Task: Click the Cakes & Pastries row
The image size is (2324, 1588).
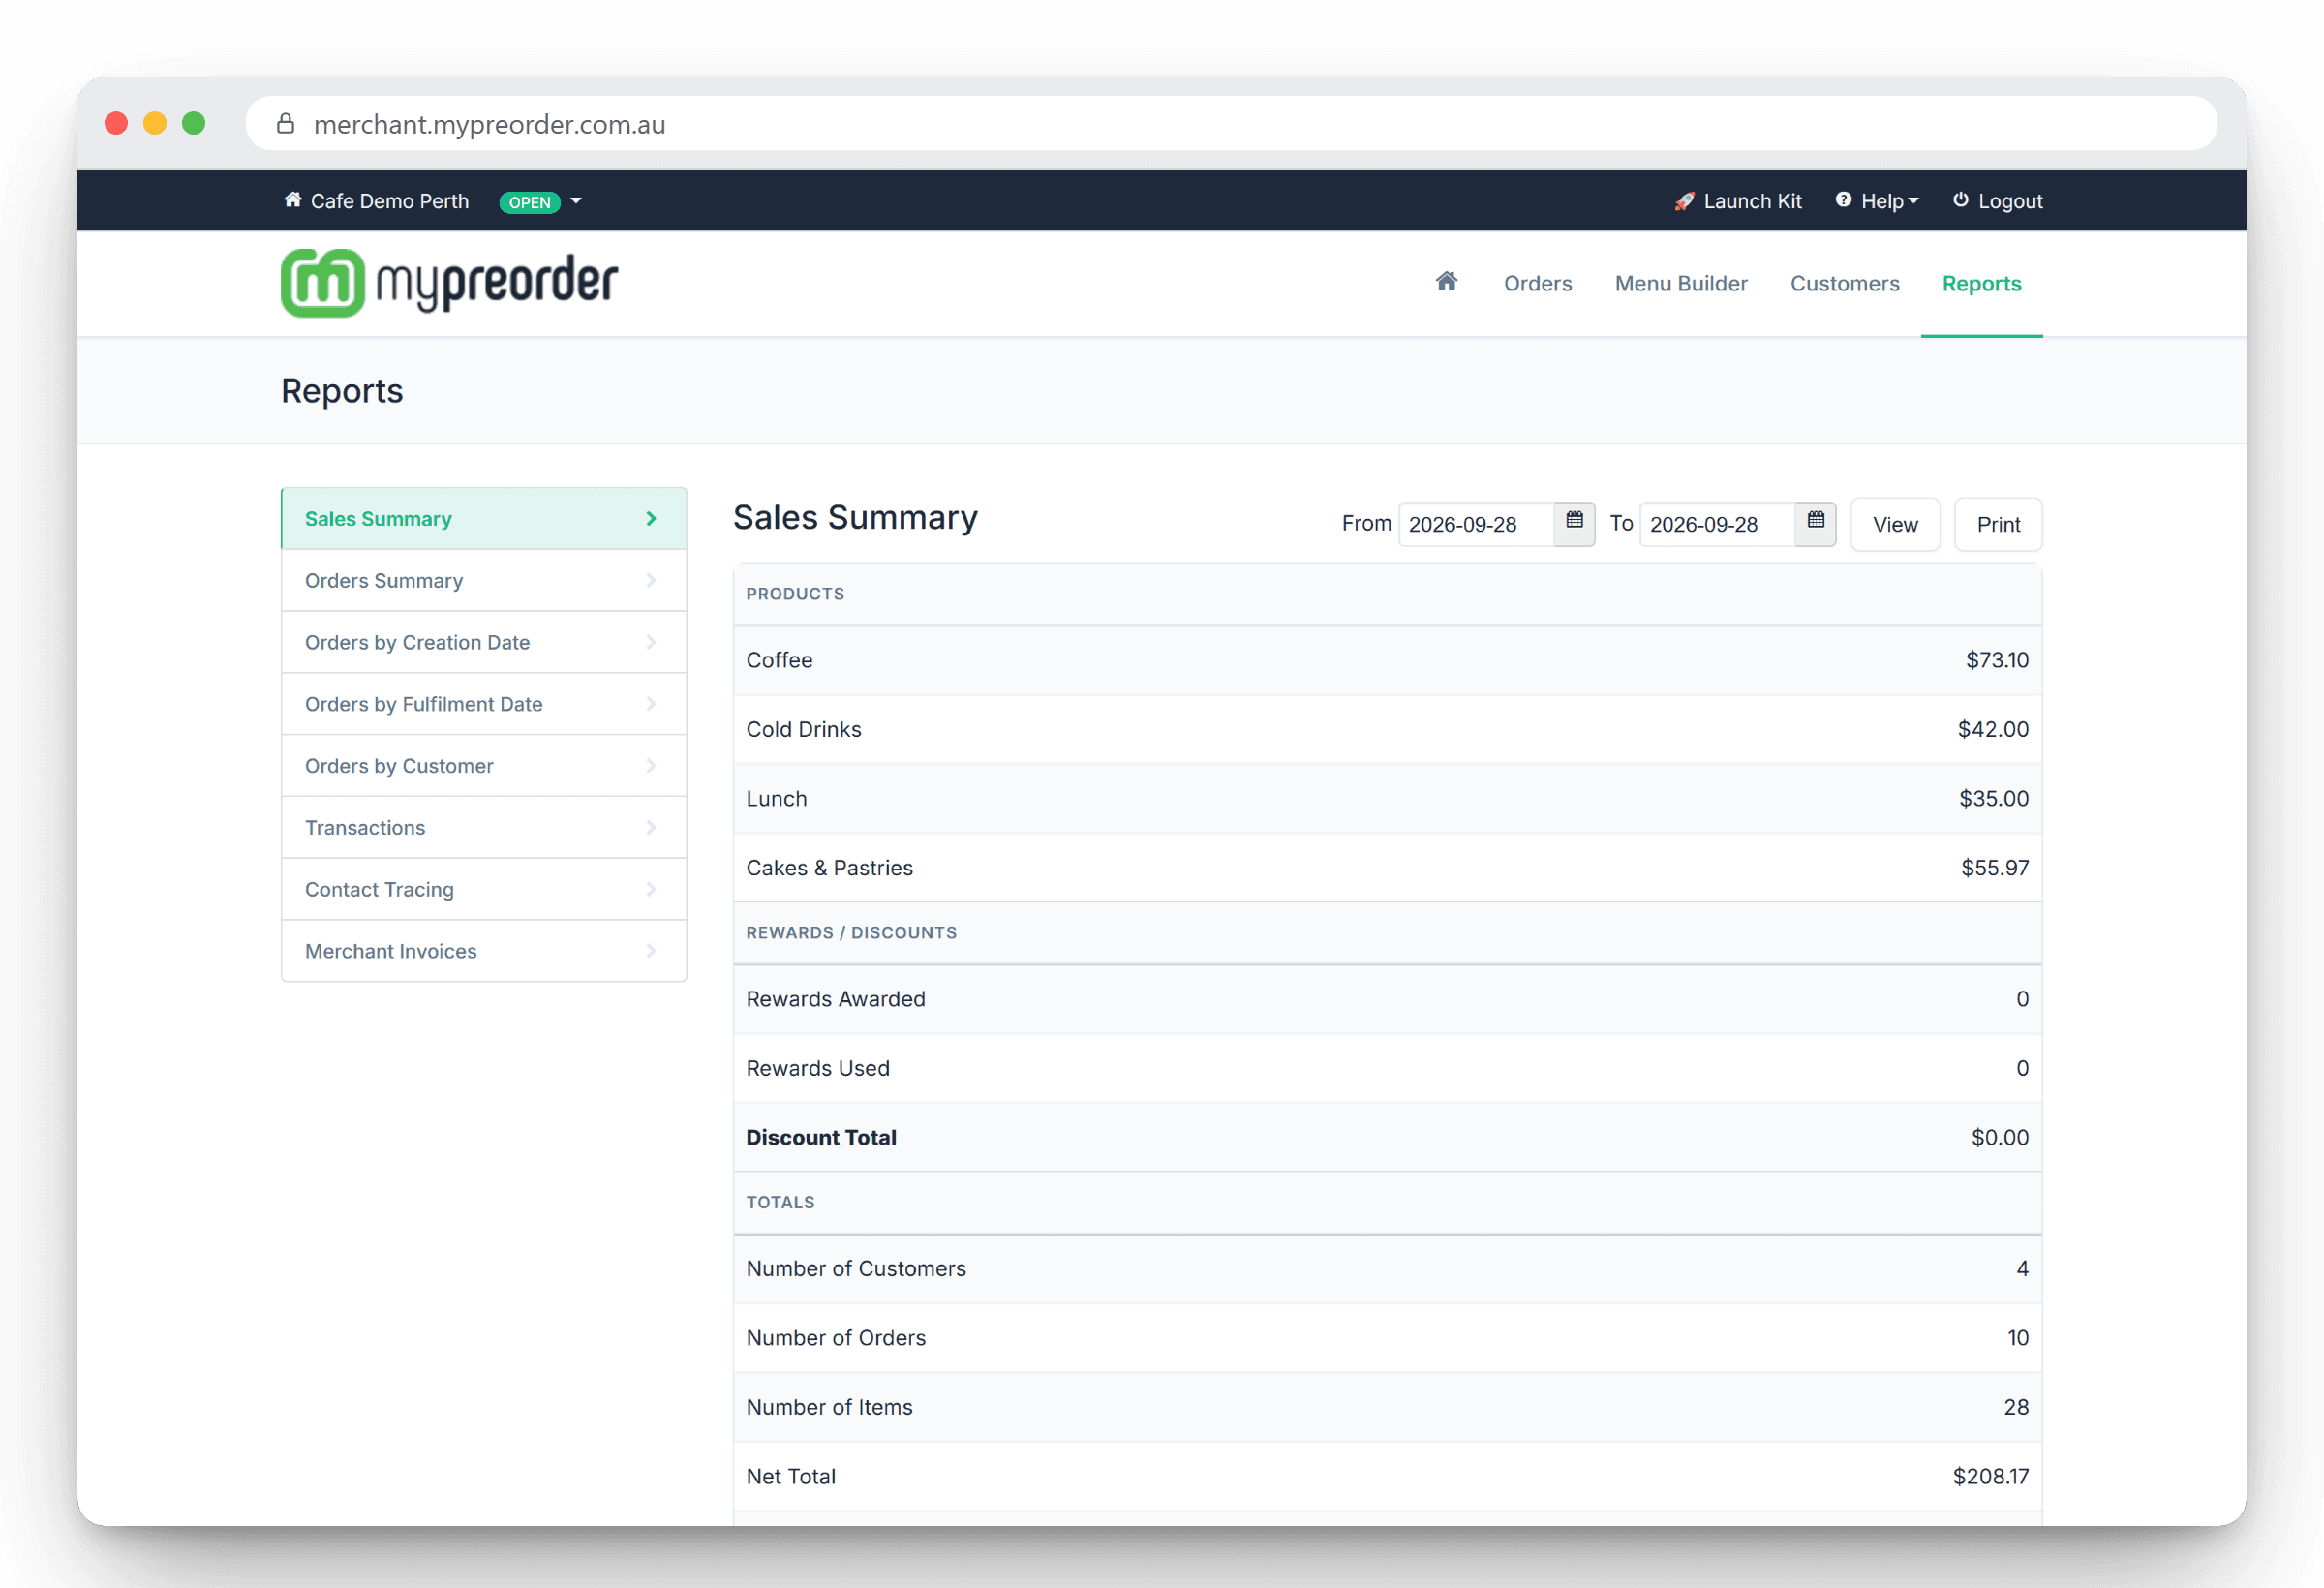Action: click(1387, 867)
